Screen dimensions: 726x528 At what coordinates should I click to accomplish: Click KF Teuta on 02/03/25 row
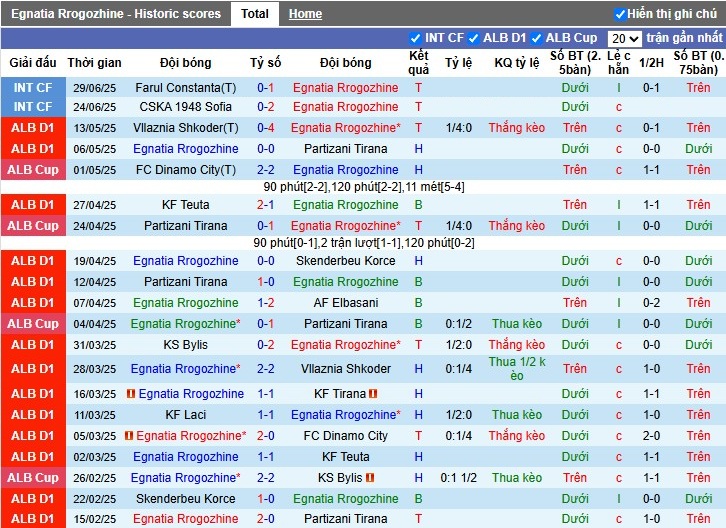pyautogui.click(x=345, y=457)
